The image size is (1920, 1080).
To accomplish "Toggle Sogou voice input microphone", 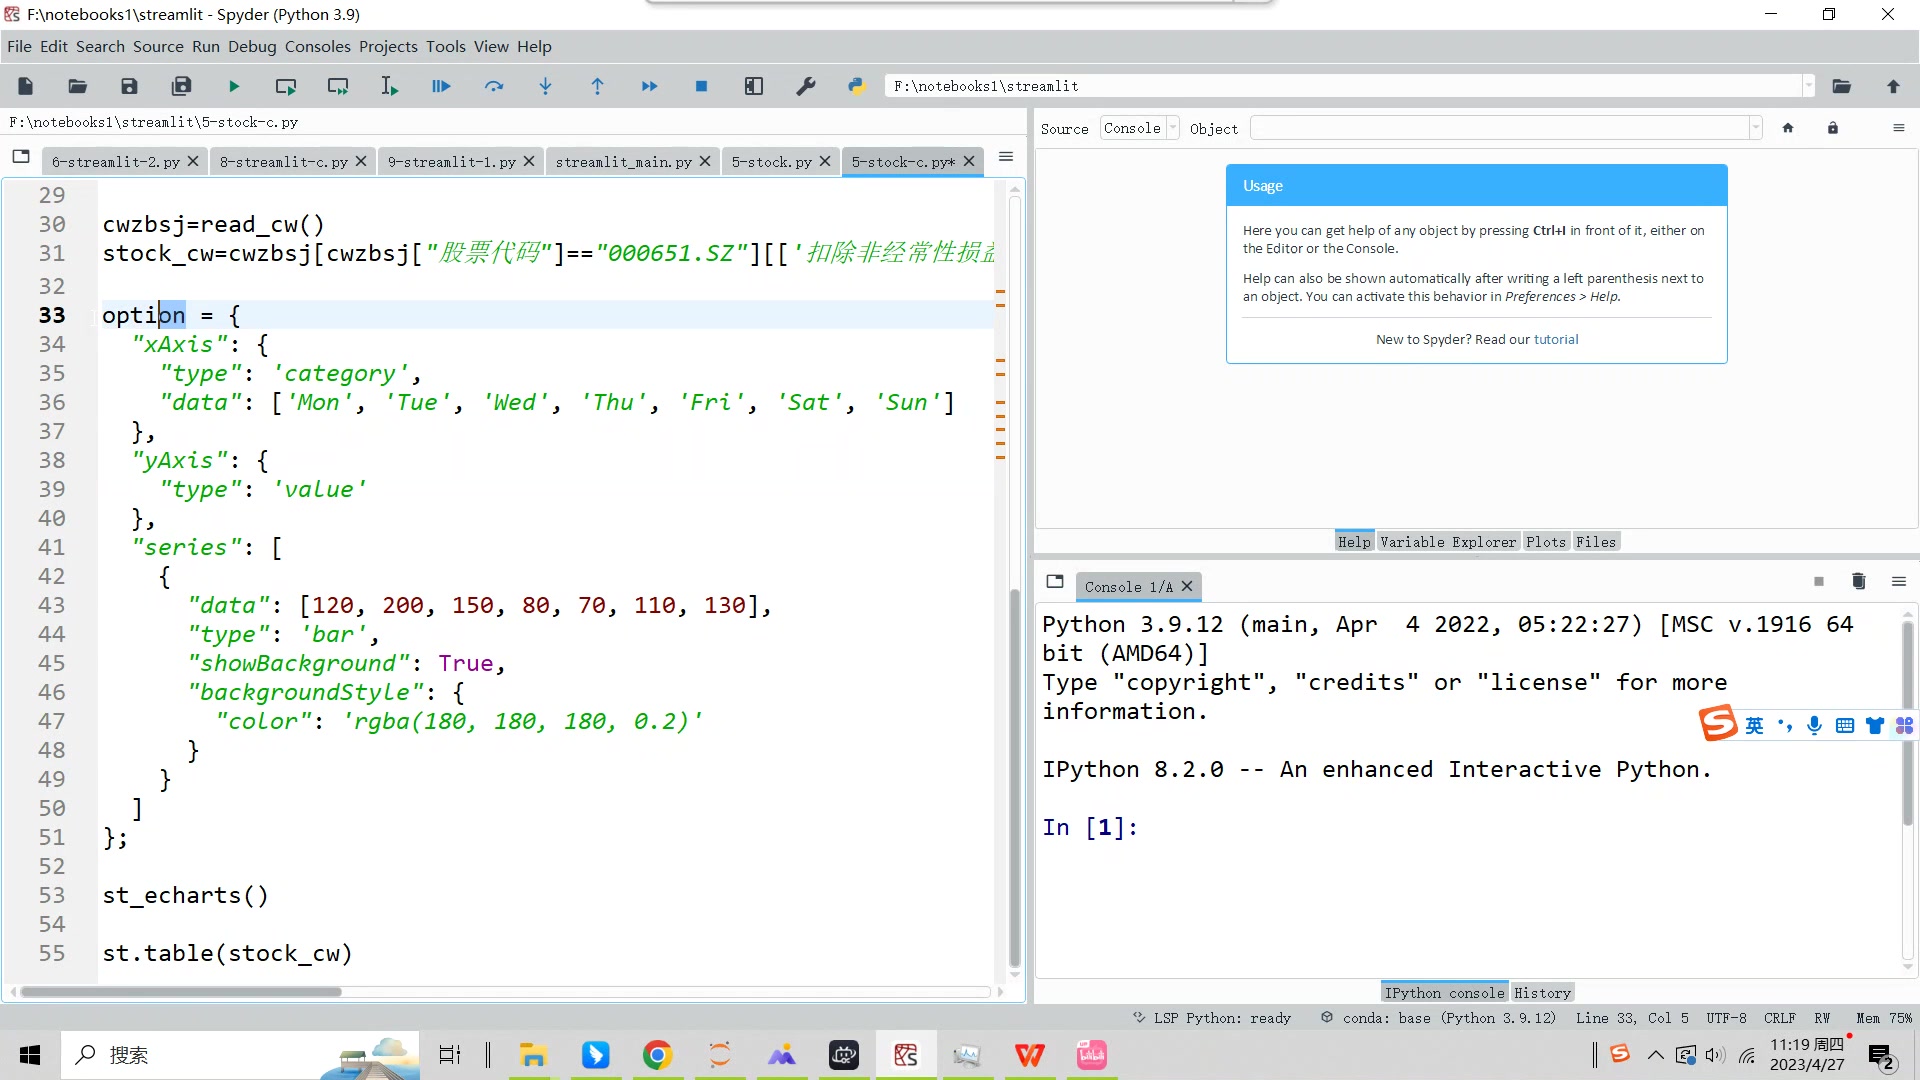I will point(1814,725).
